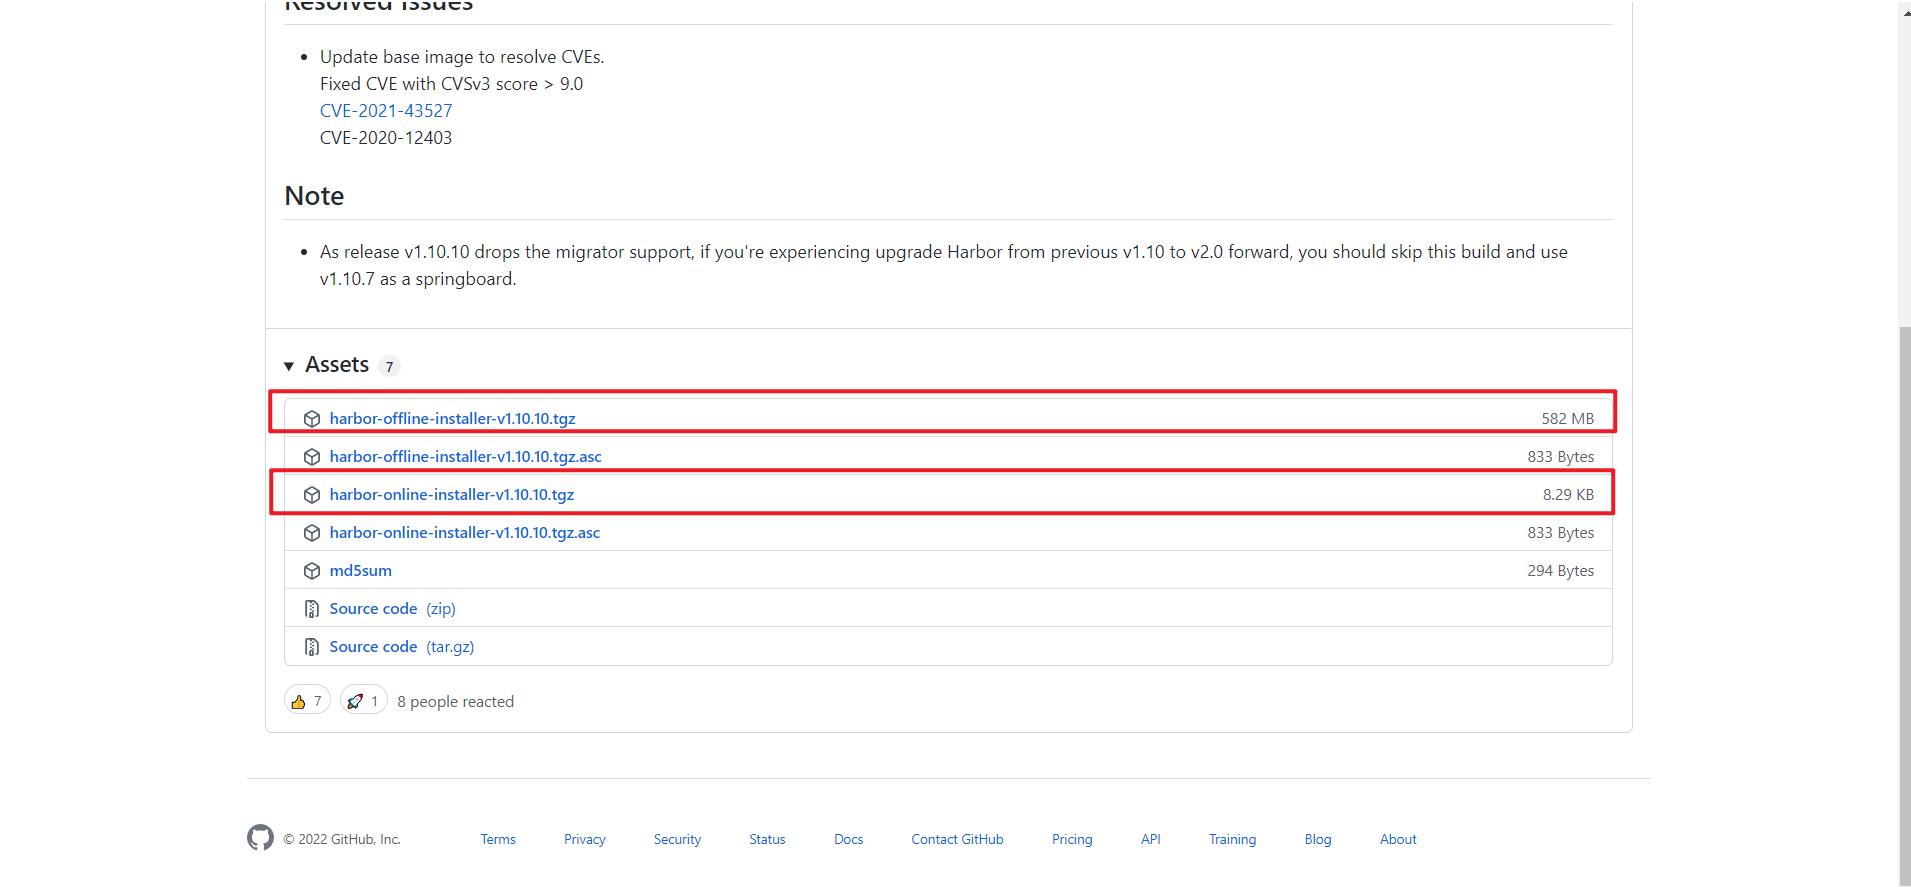
Task: Open the Training footer link
Action: tap(1232, 839)
